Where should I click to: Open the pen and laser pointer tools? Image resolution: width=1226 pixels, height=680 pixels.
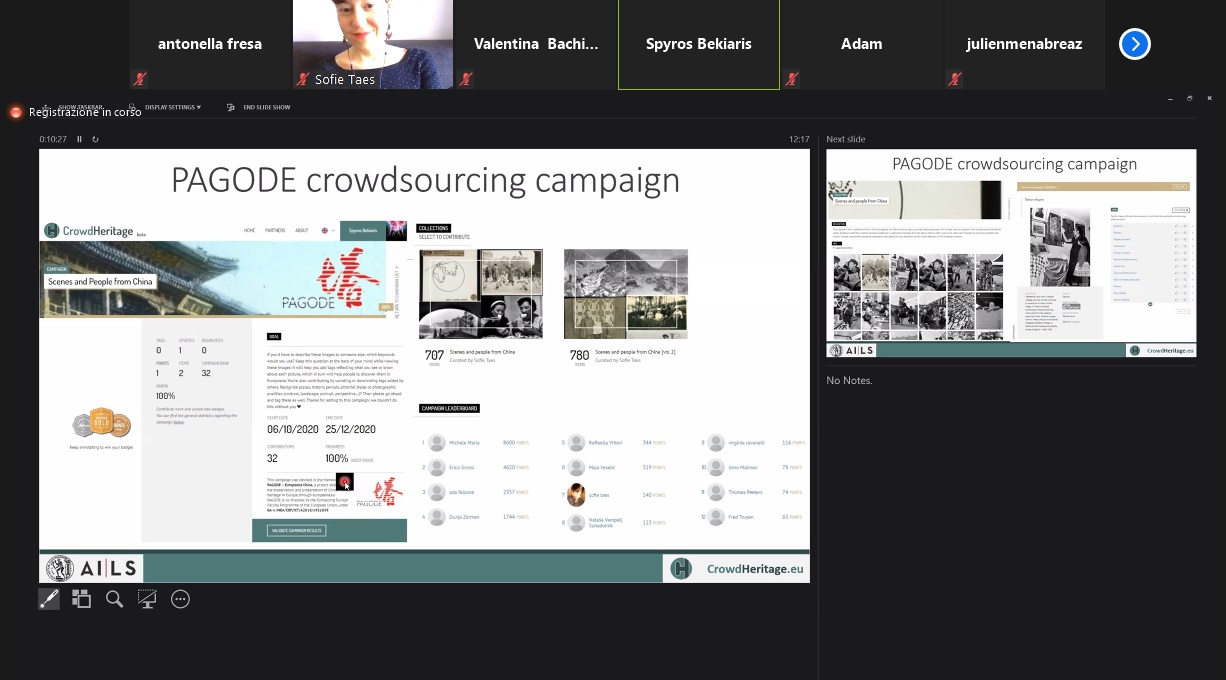click(x=49, y=599)
